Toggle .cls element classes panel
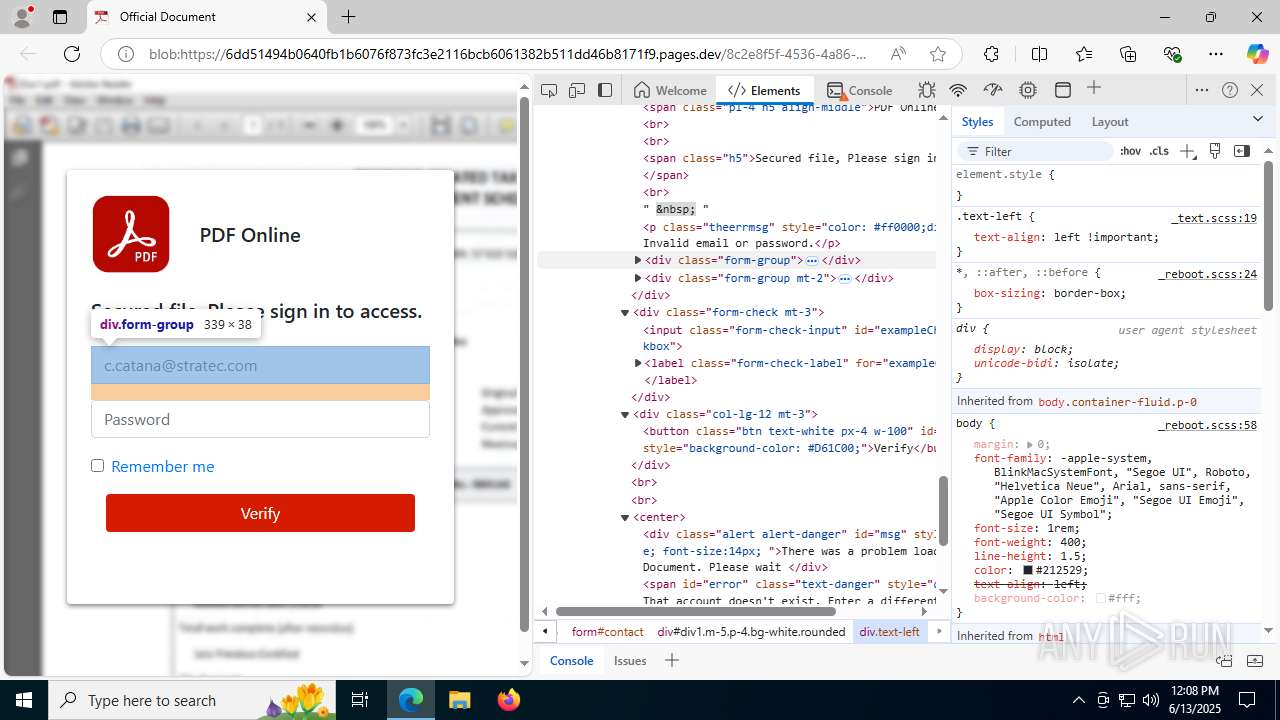The image size is (1280, 720). [1159, 151]
